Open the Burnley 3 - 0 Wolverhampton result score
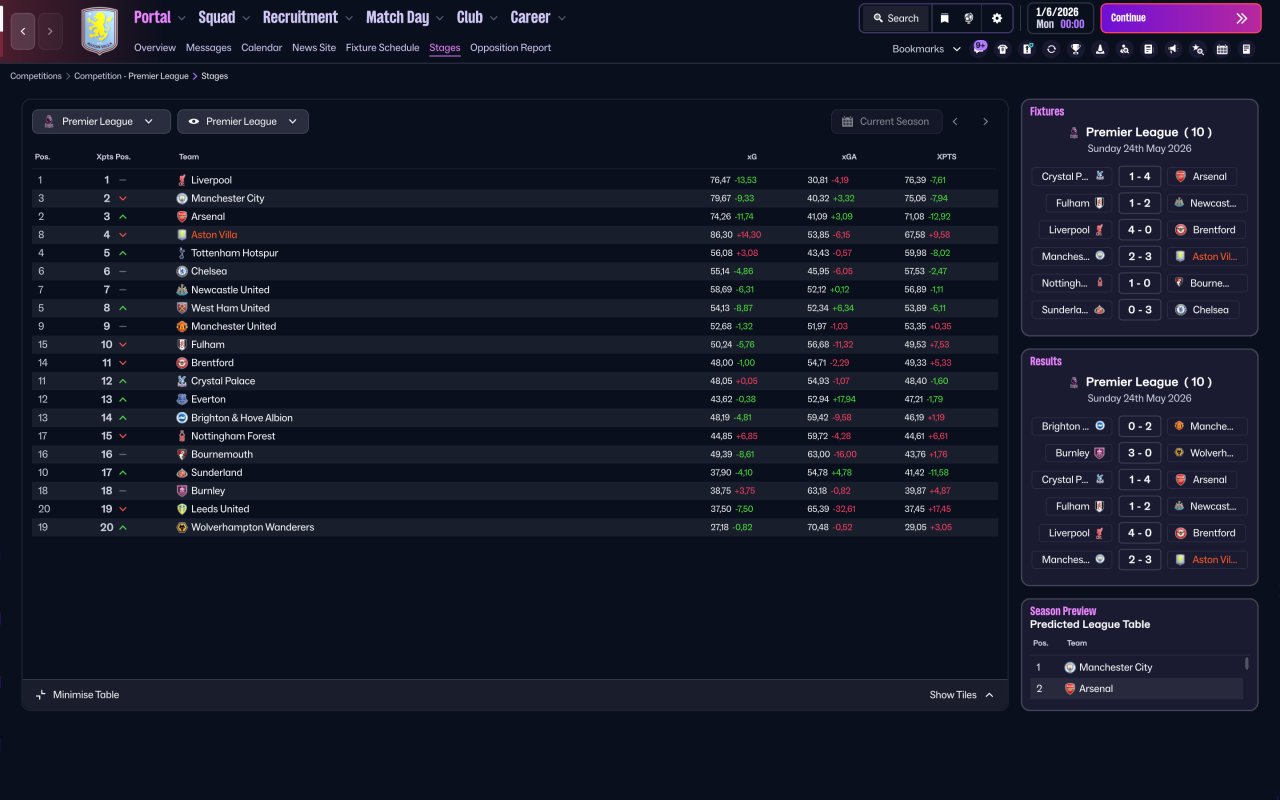The height and width of the screenshot is (800, 1280). [x=1140, y=453]
